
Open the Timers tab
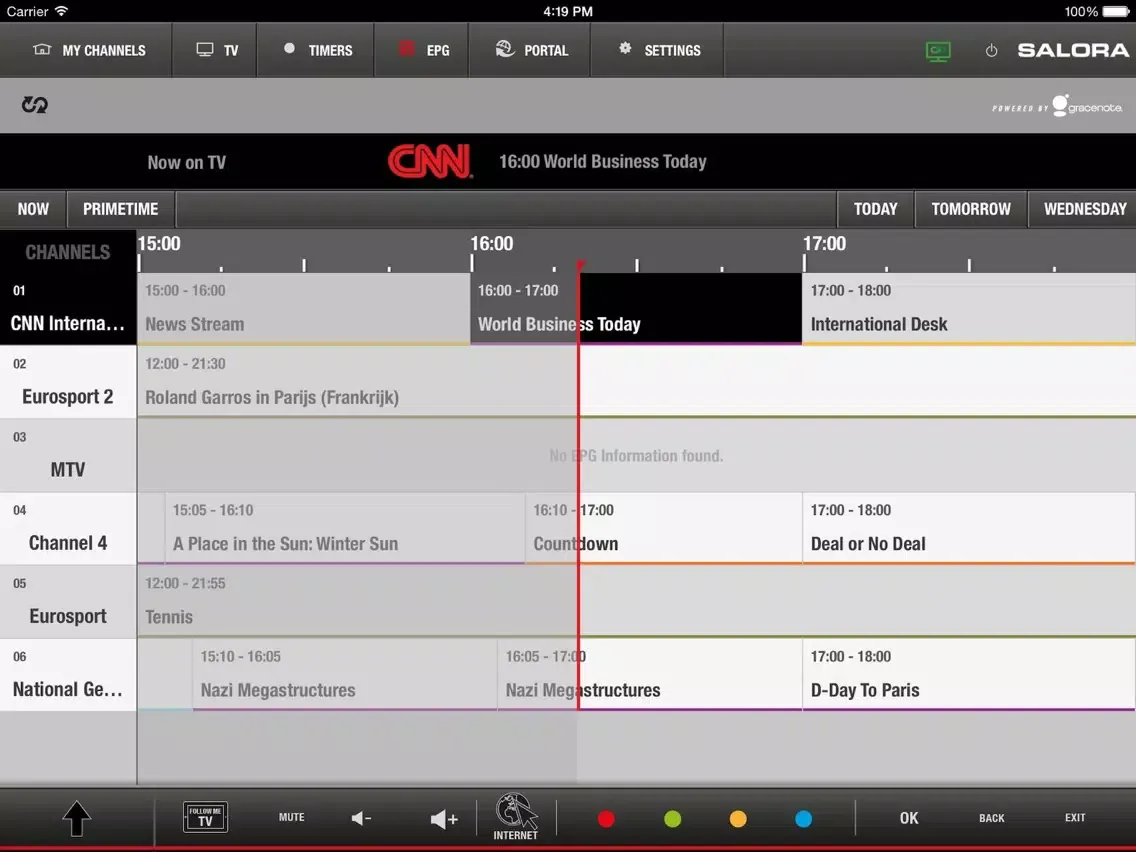(x=316, y=50)
